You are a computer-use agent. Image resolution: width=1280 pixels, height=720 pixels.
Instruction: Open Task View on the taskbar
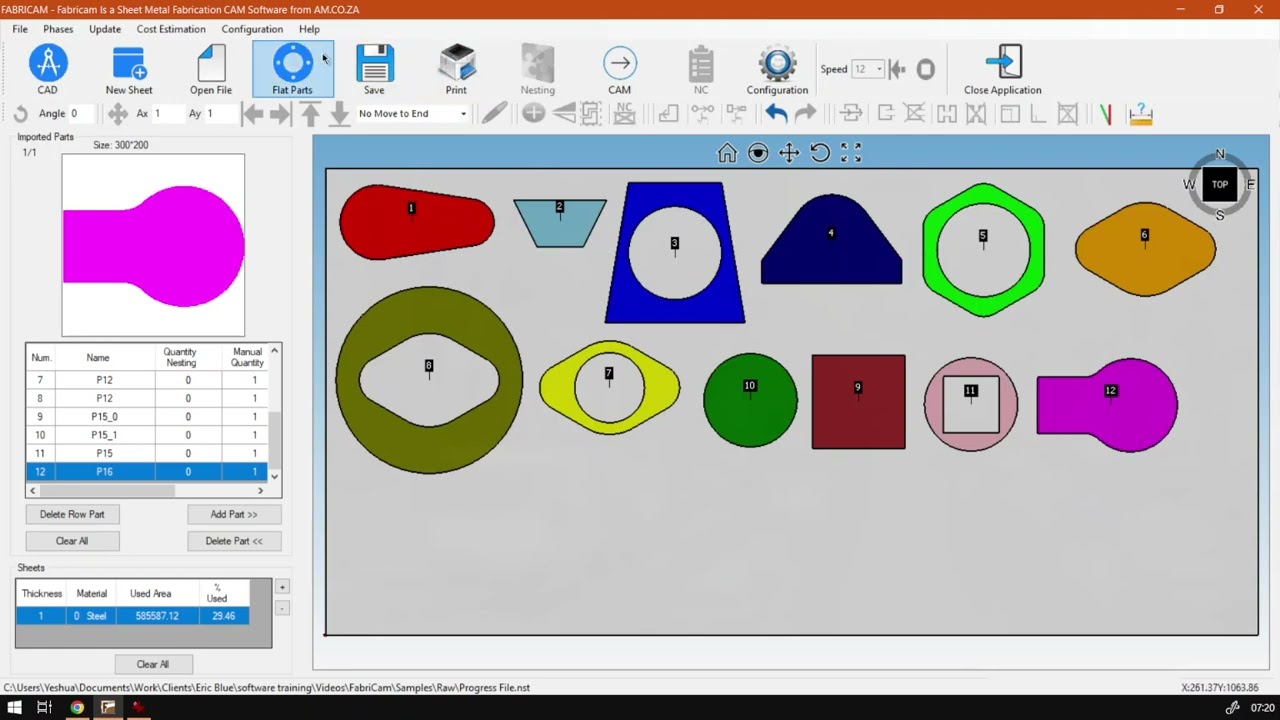coord(44,708)
